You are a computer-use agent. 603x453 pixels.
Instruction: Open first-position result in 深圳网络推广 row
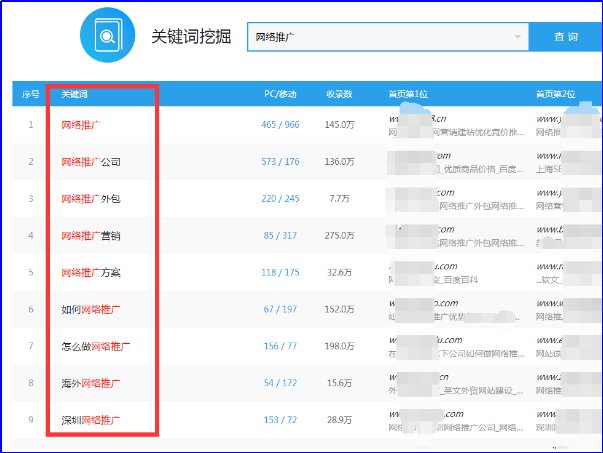pos(456,420)
